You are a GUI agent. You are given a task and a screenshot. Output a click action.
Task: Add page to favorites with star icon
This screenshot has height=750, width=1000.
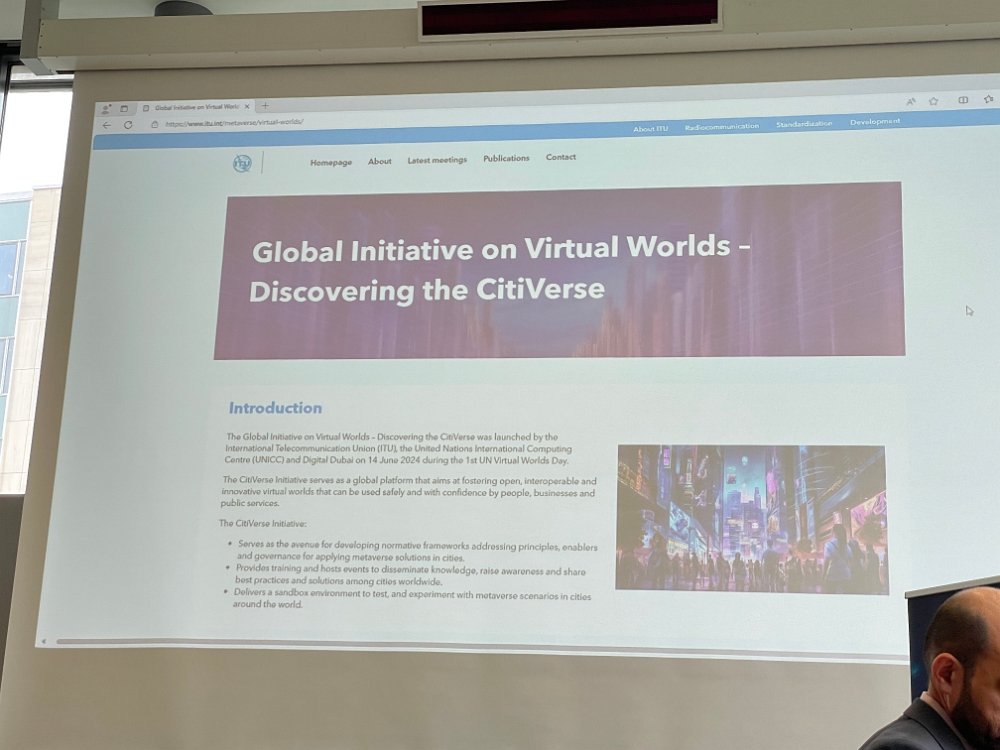(934, 101)
